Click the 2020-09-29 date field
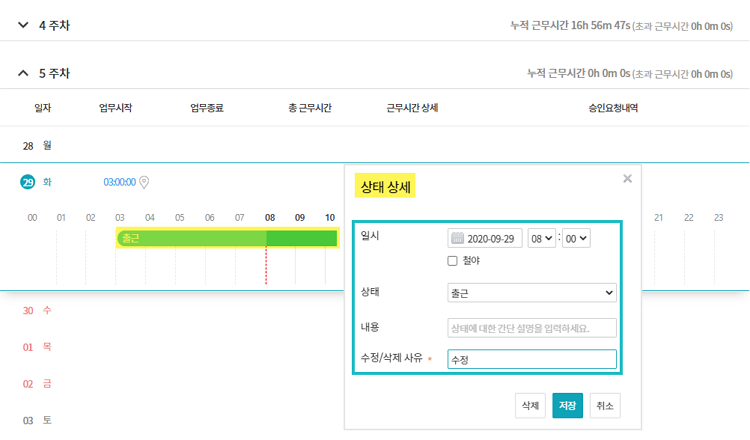The height and width of the screenshot is (440, 750). [485, 238]
